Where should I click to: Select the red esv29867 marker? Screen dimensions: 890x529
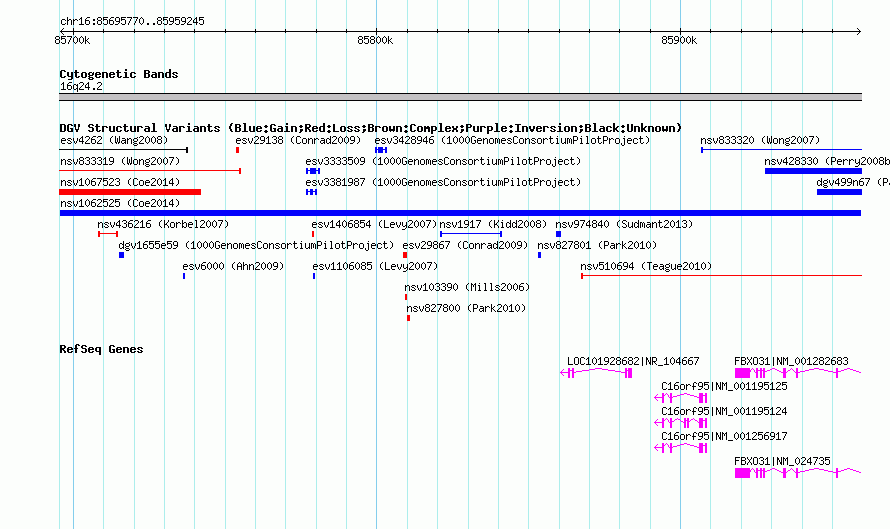(405, 255)
